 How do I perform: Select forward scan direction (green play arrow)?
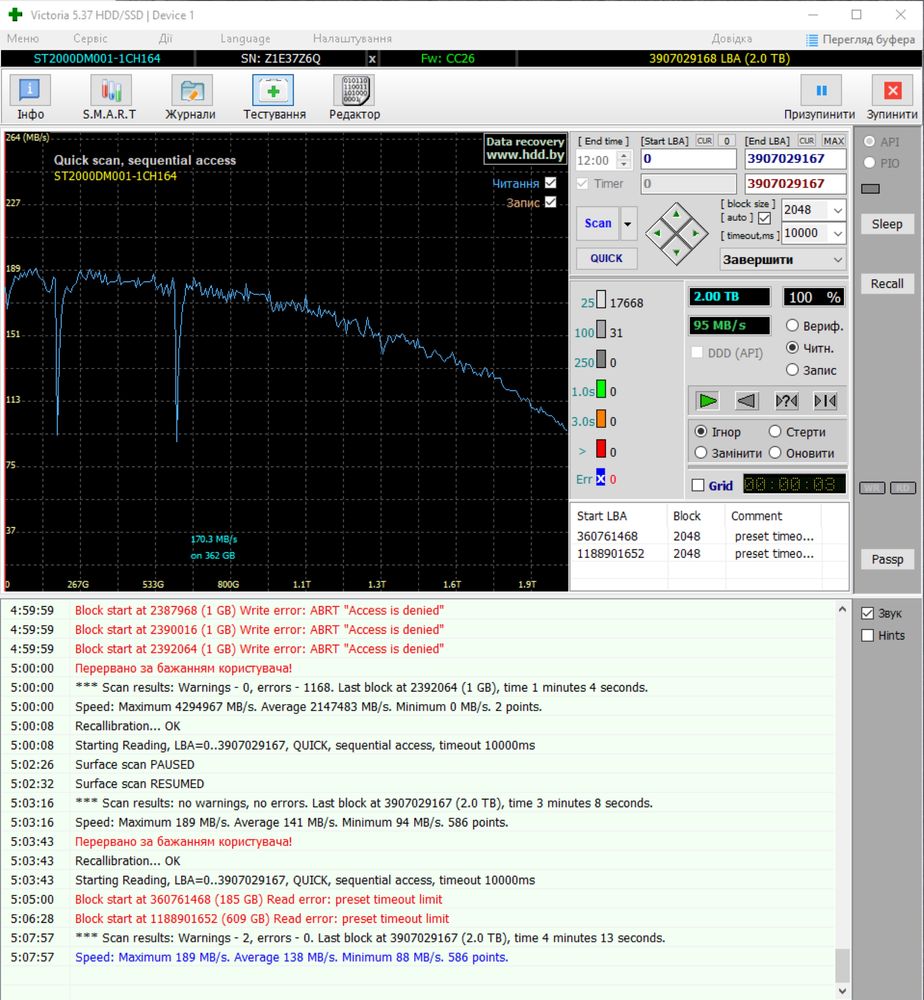coord(708,401)
